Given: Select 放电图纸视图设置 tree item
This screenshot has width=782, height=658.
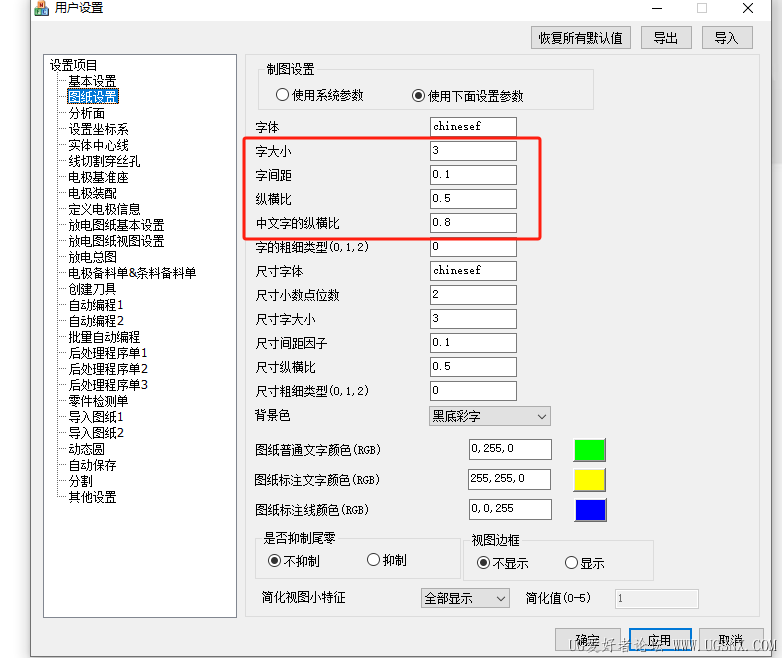Looking at the screenshot, I should [116, 241].
